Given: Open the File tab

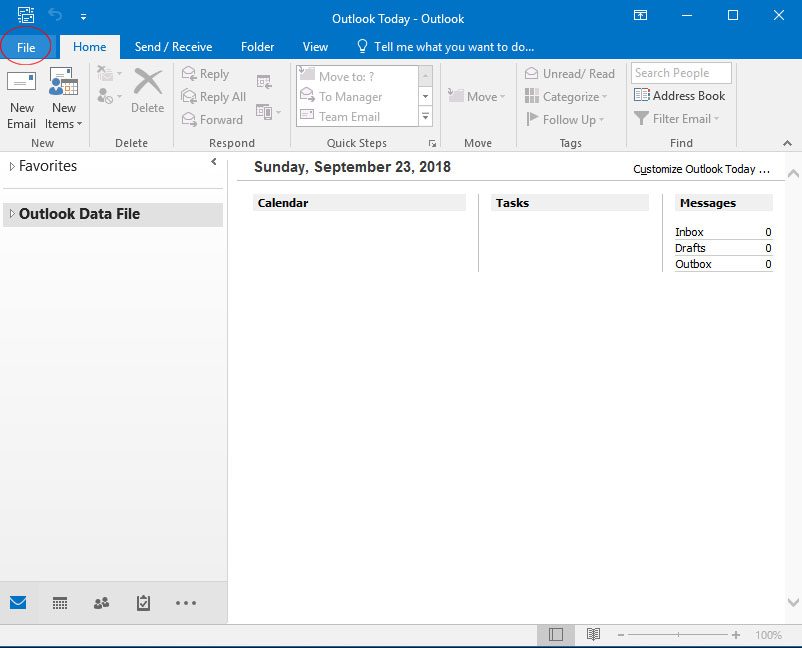Looking at the screenshot, I should tap(26, 48).
